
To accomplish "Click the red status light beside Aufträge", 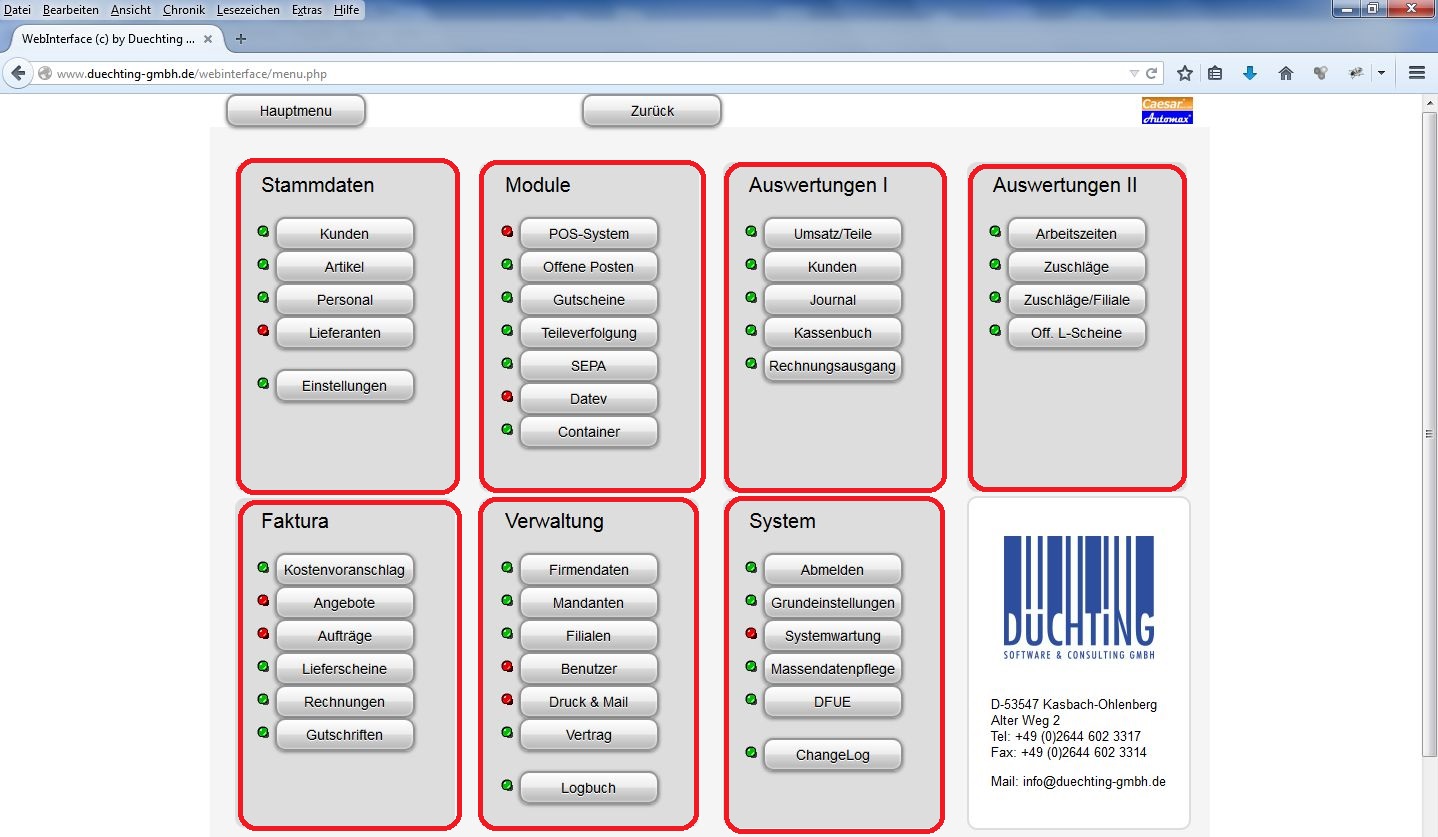I will (263, 633).
